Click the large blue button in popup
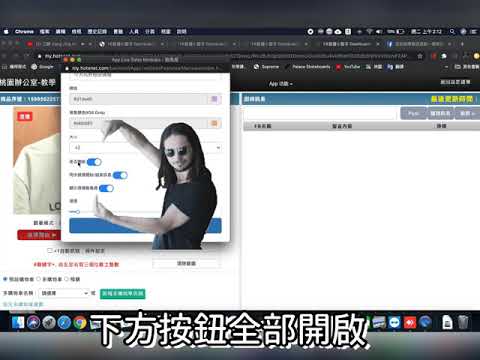This screenshot has width=480, height=360. pyautogui.click(x=145, y=226)
